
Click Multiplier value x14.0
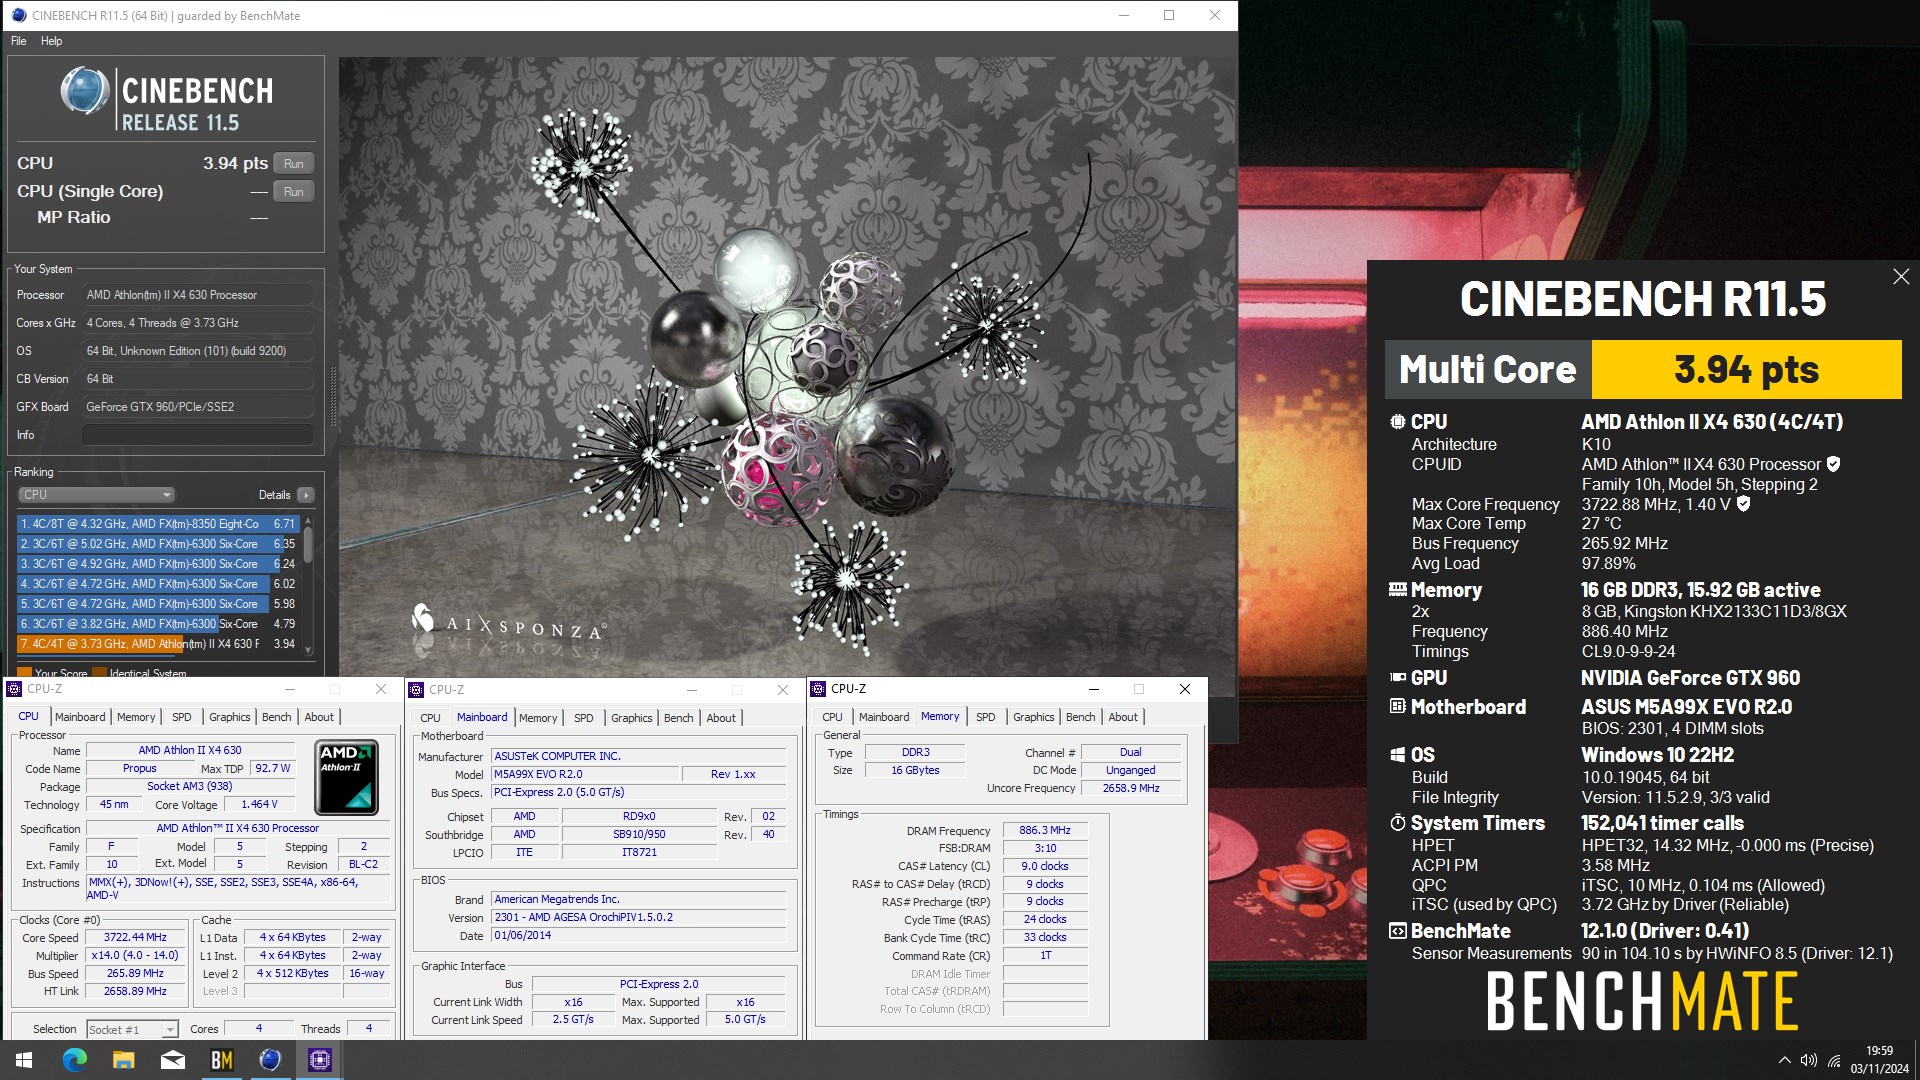point(136,956)
